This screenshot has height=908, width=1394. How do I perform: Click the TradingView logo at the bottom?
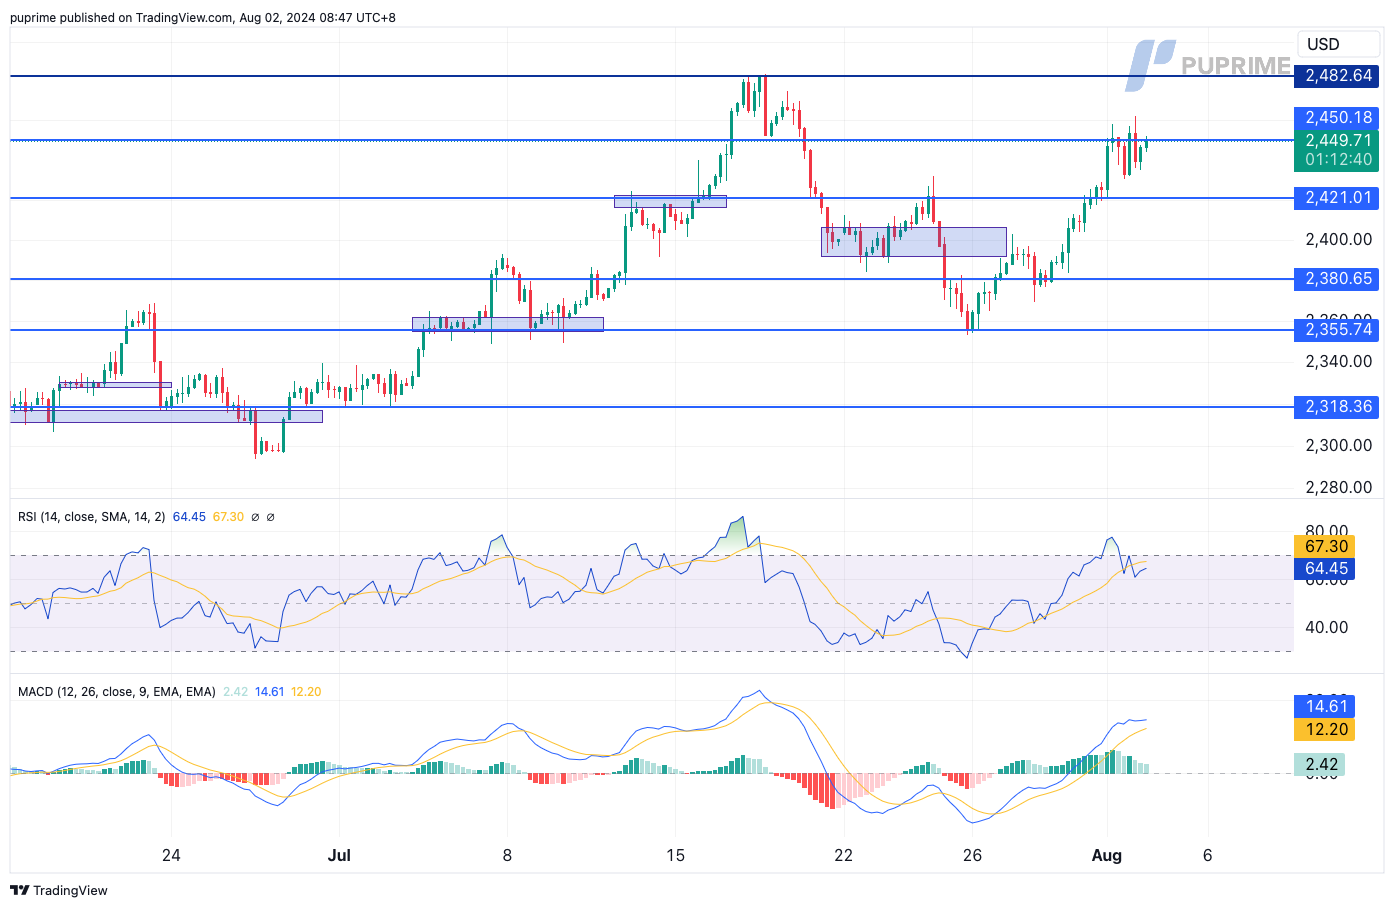coord(59,890)
